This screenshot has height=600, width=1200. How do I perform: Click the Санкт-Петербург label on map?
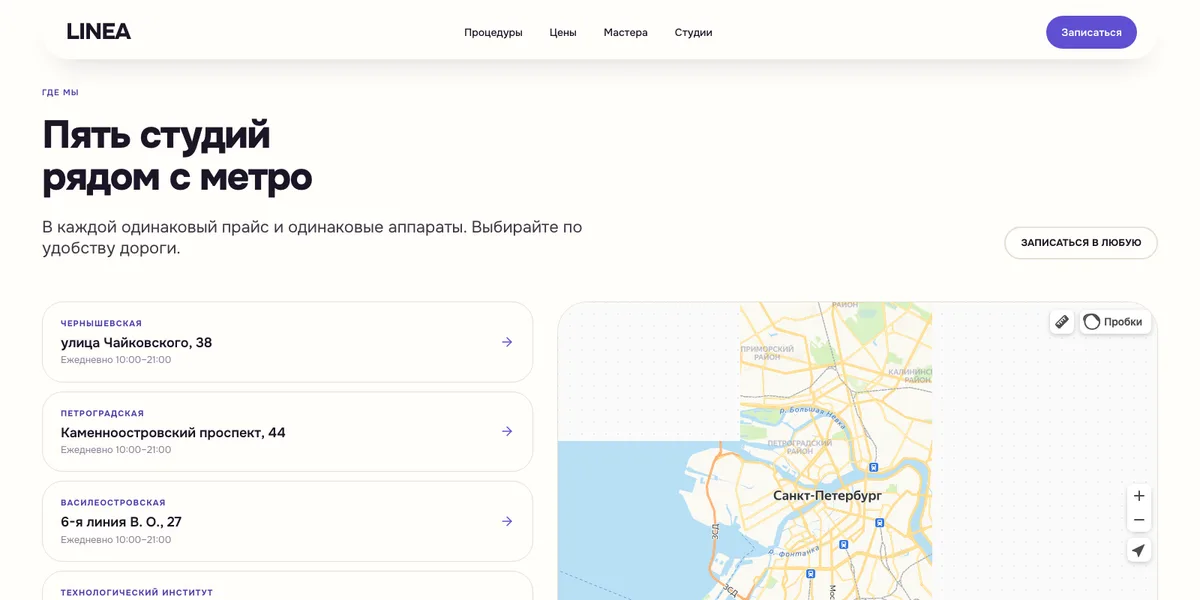click(x=827, y=496)
